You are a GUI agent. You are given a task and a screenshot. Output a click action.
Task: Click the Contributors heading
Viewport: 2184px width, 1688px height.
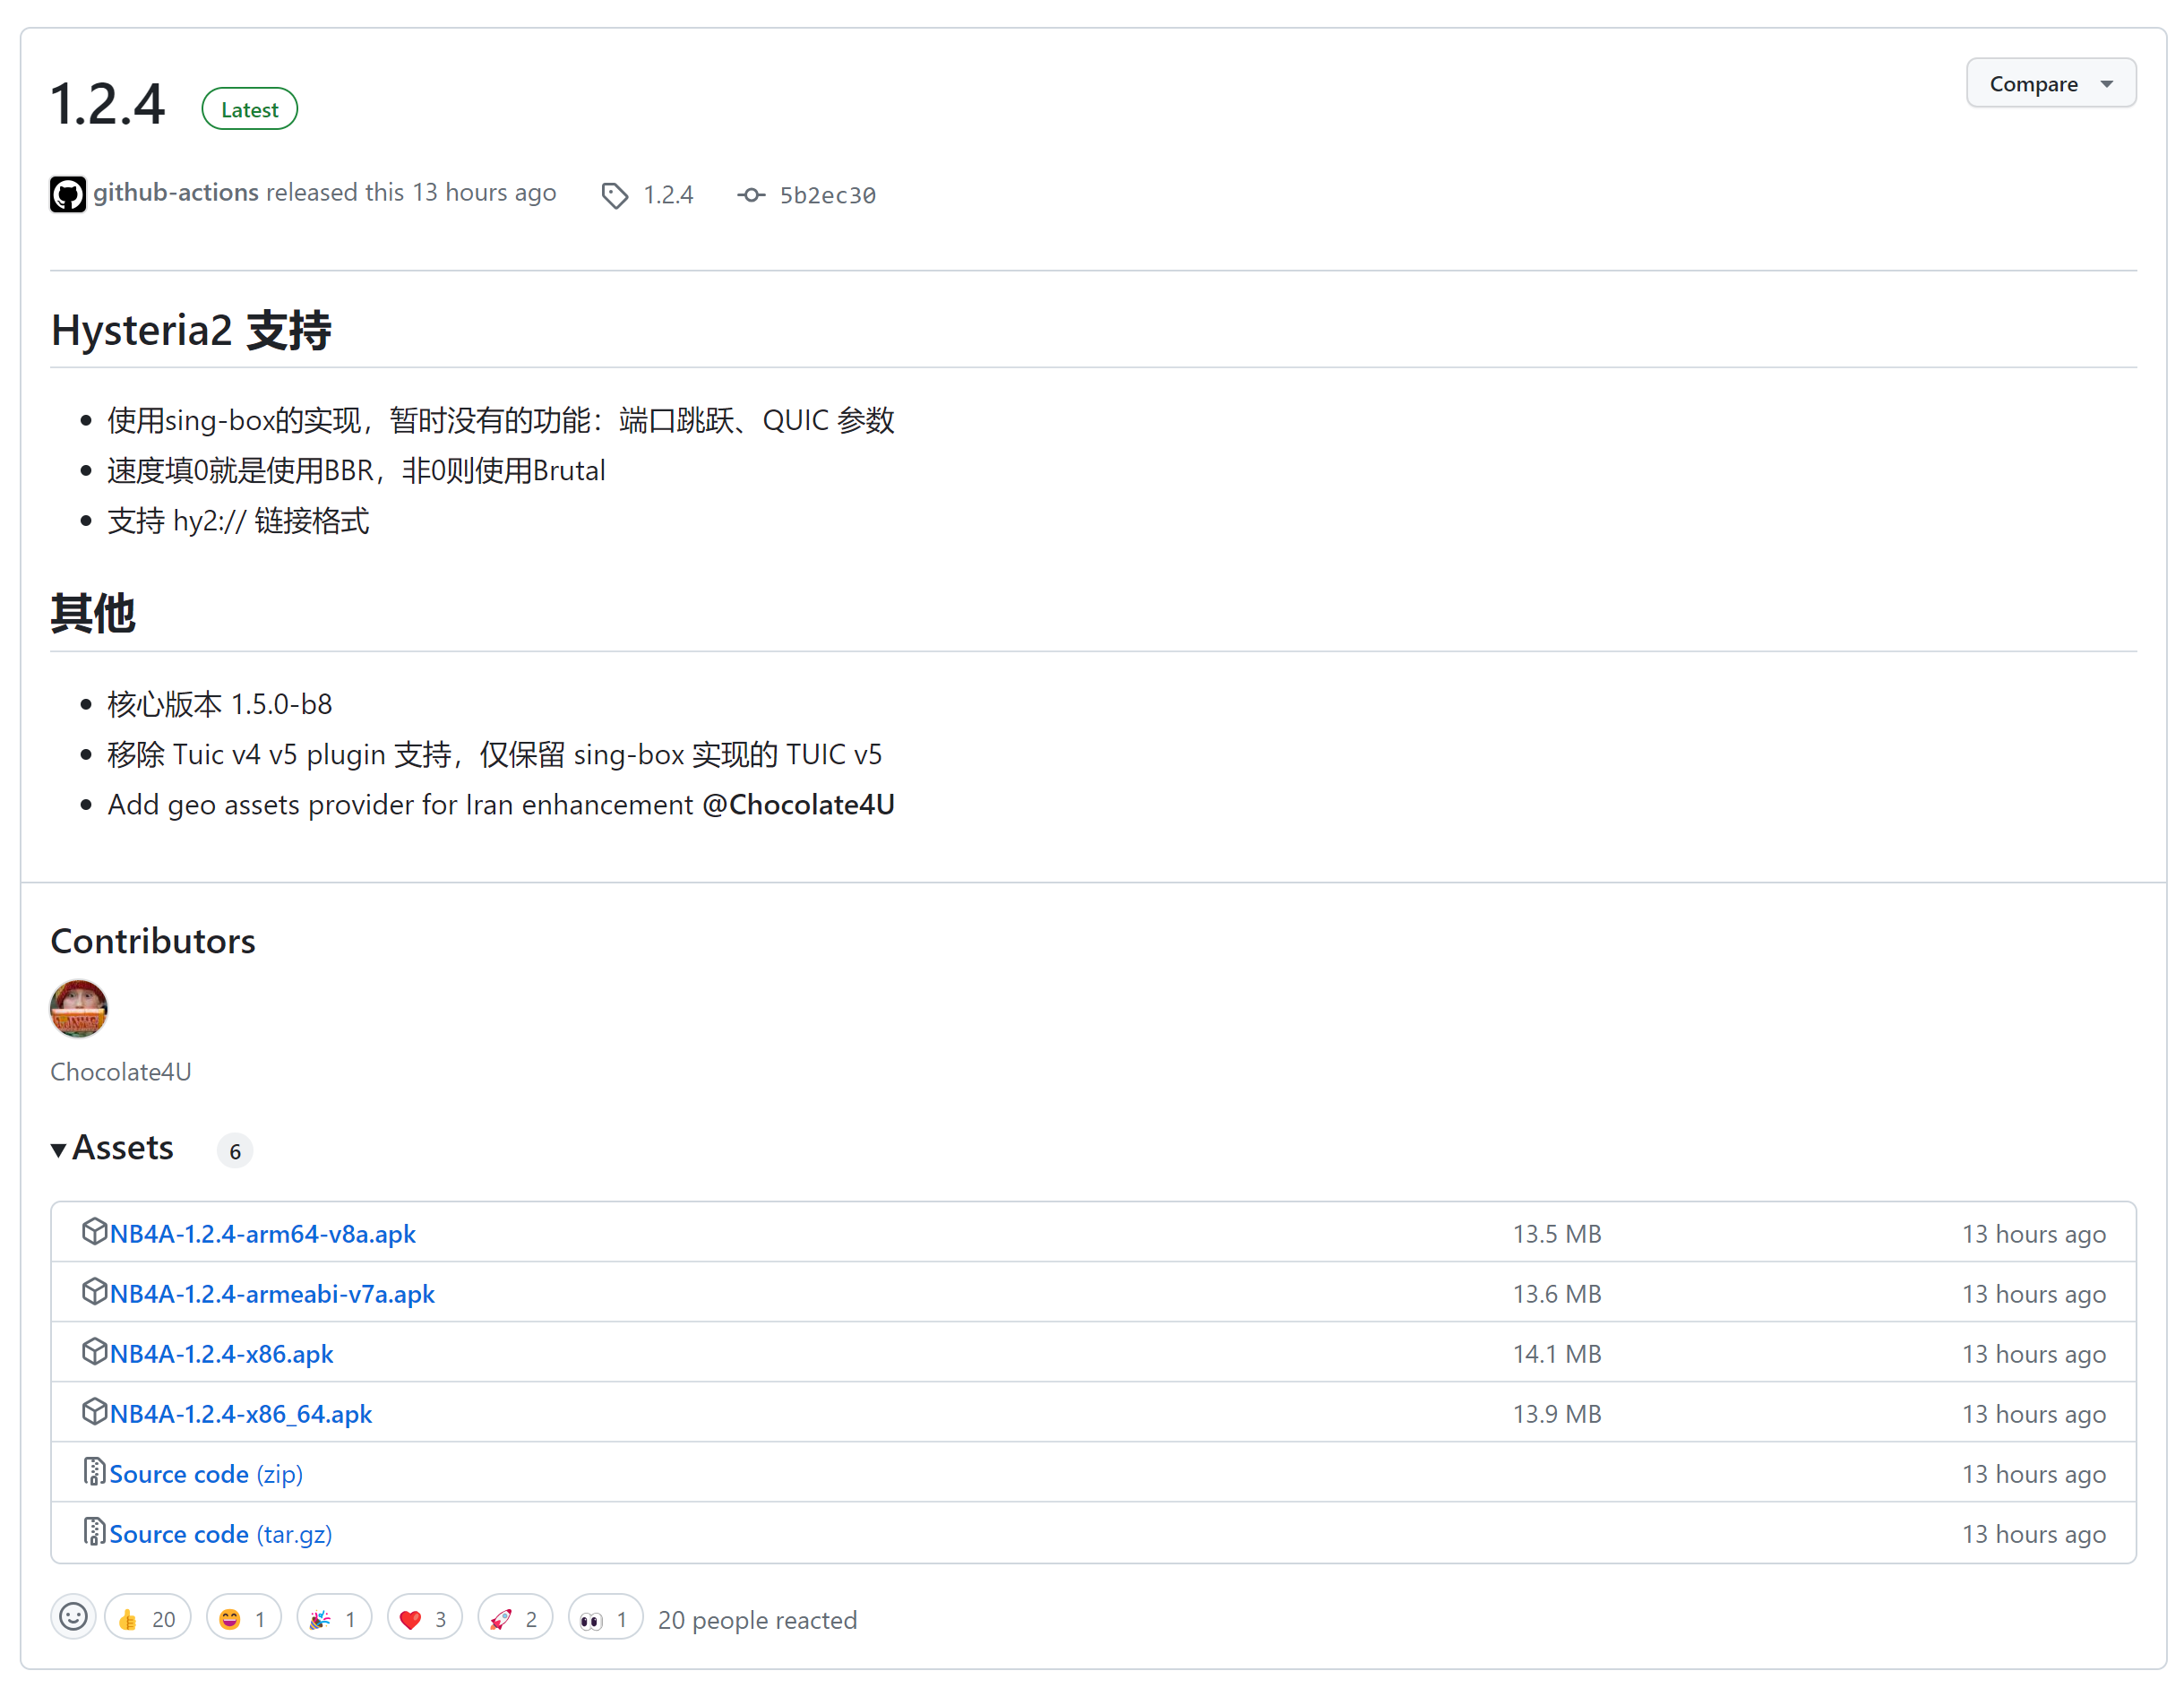153,941
